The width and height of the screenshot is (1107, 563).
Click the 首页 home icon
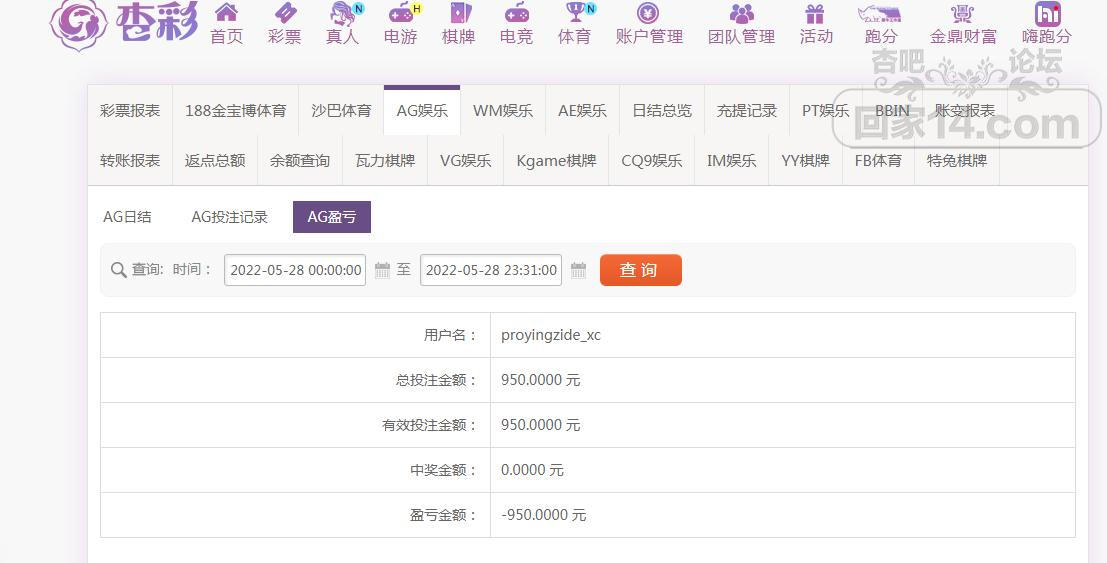click(x=227, y=14)
